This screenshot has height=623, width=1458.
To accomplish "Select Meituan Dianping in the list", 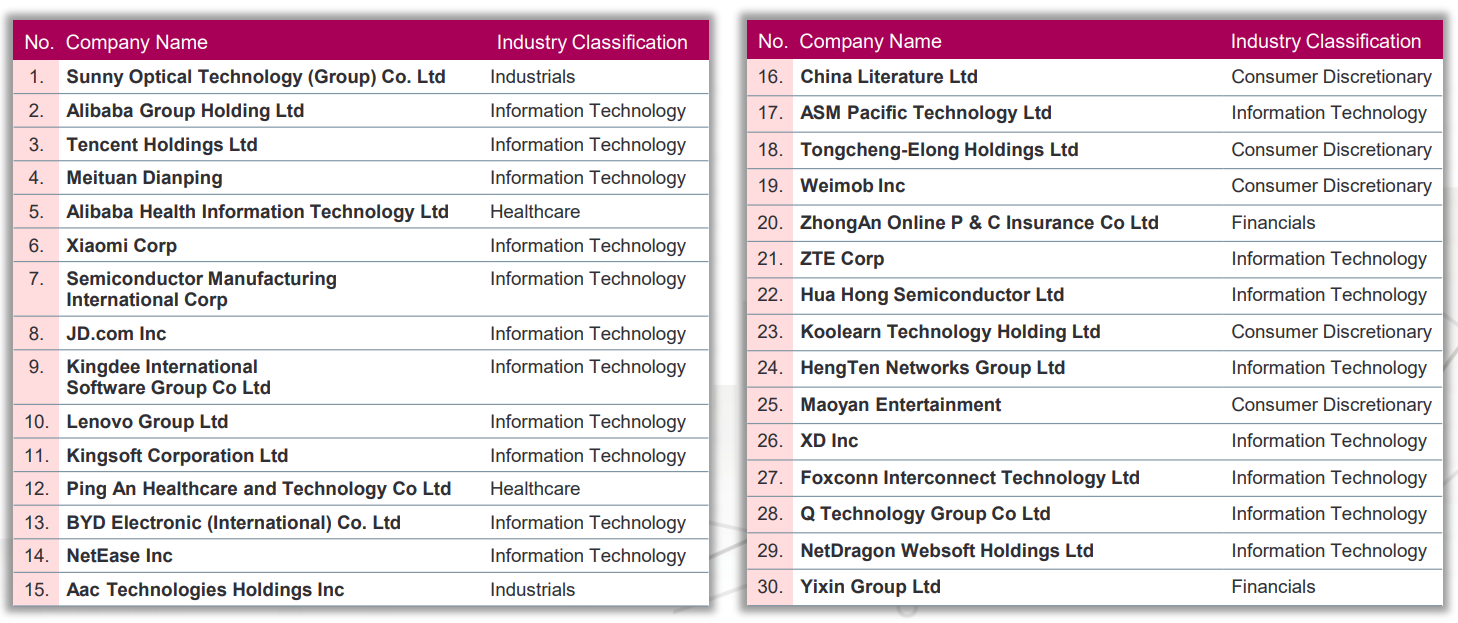I will [144, 178].
